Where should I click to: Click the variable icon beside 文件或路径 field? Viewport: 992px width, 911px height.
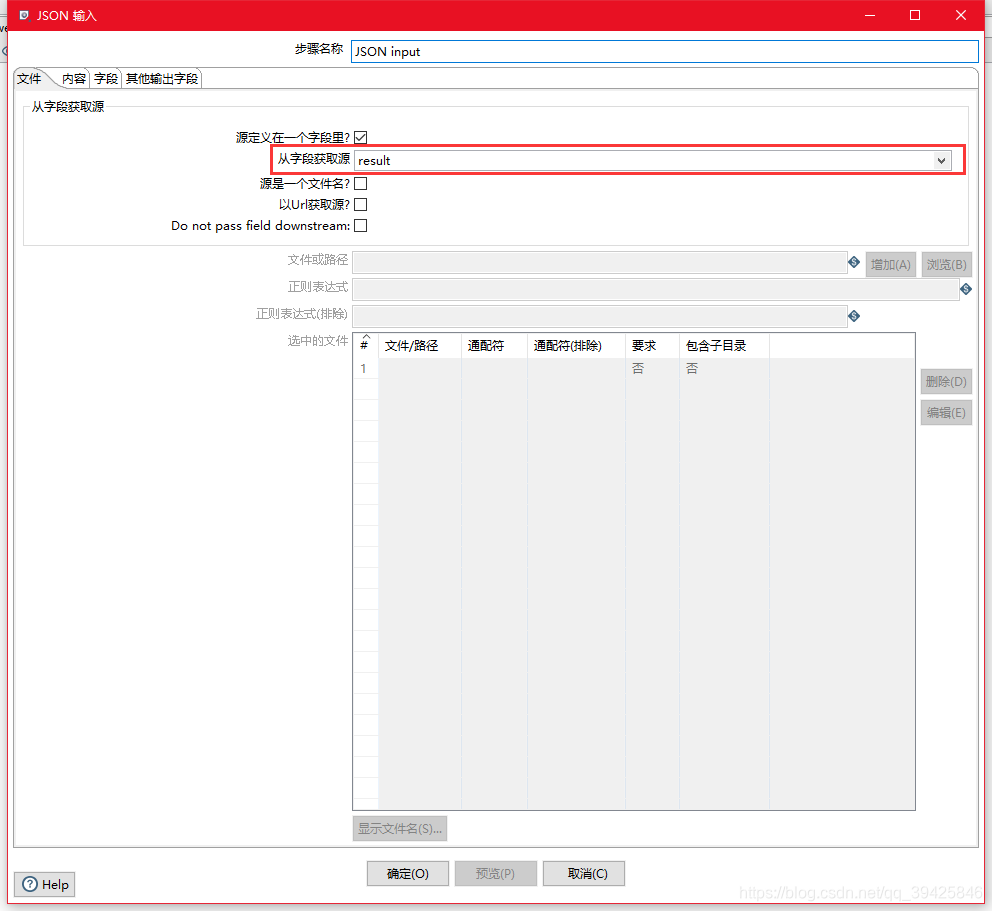(853, 263)
